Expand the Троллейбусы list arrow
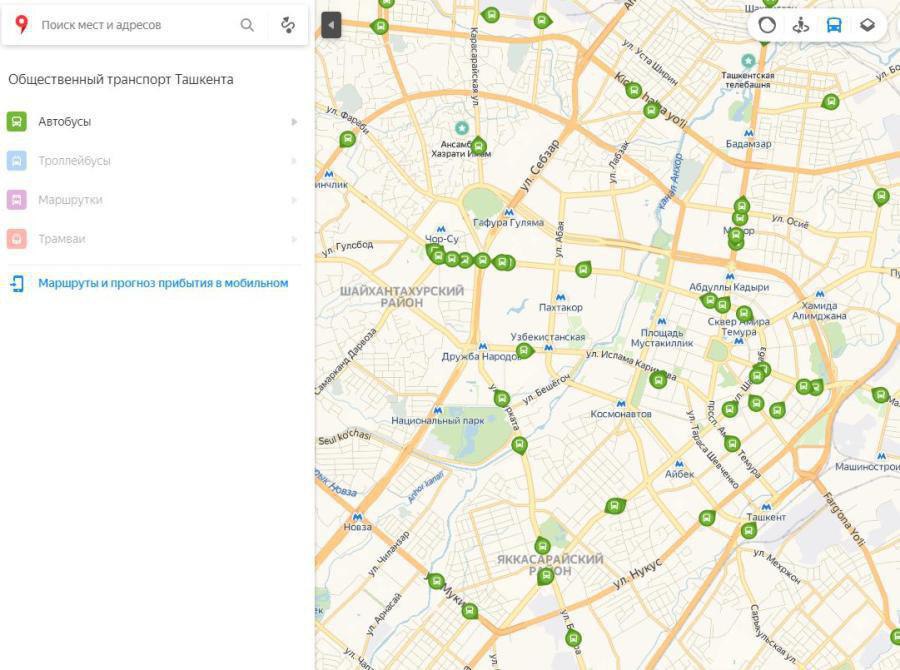The image size is (900, 670). (294, 161)
